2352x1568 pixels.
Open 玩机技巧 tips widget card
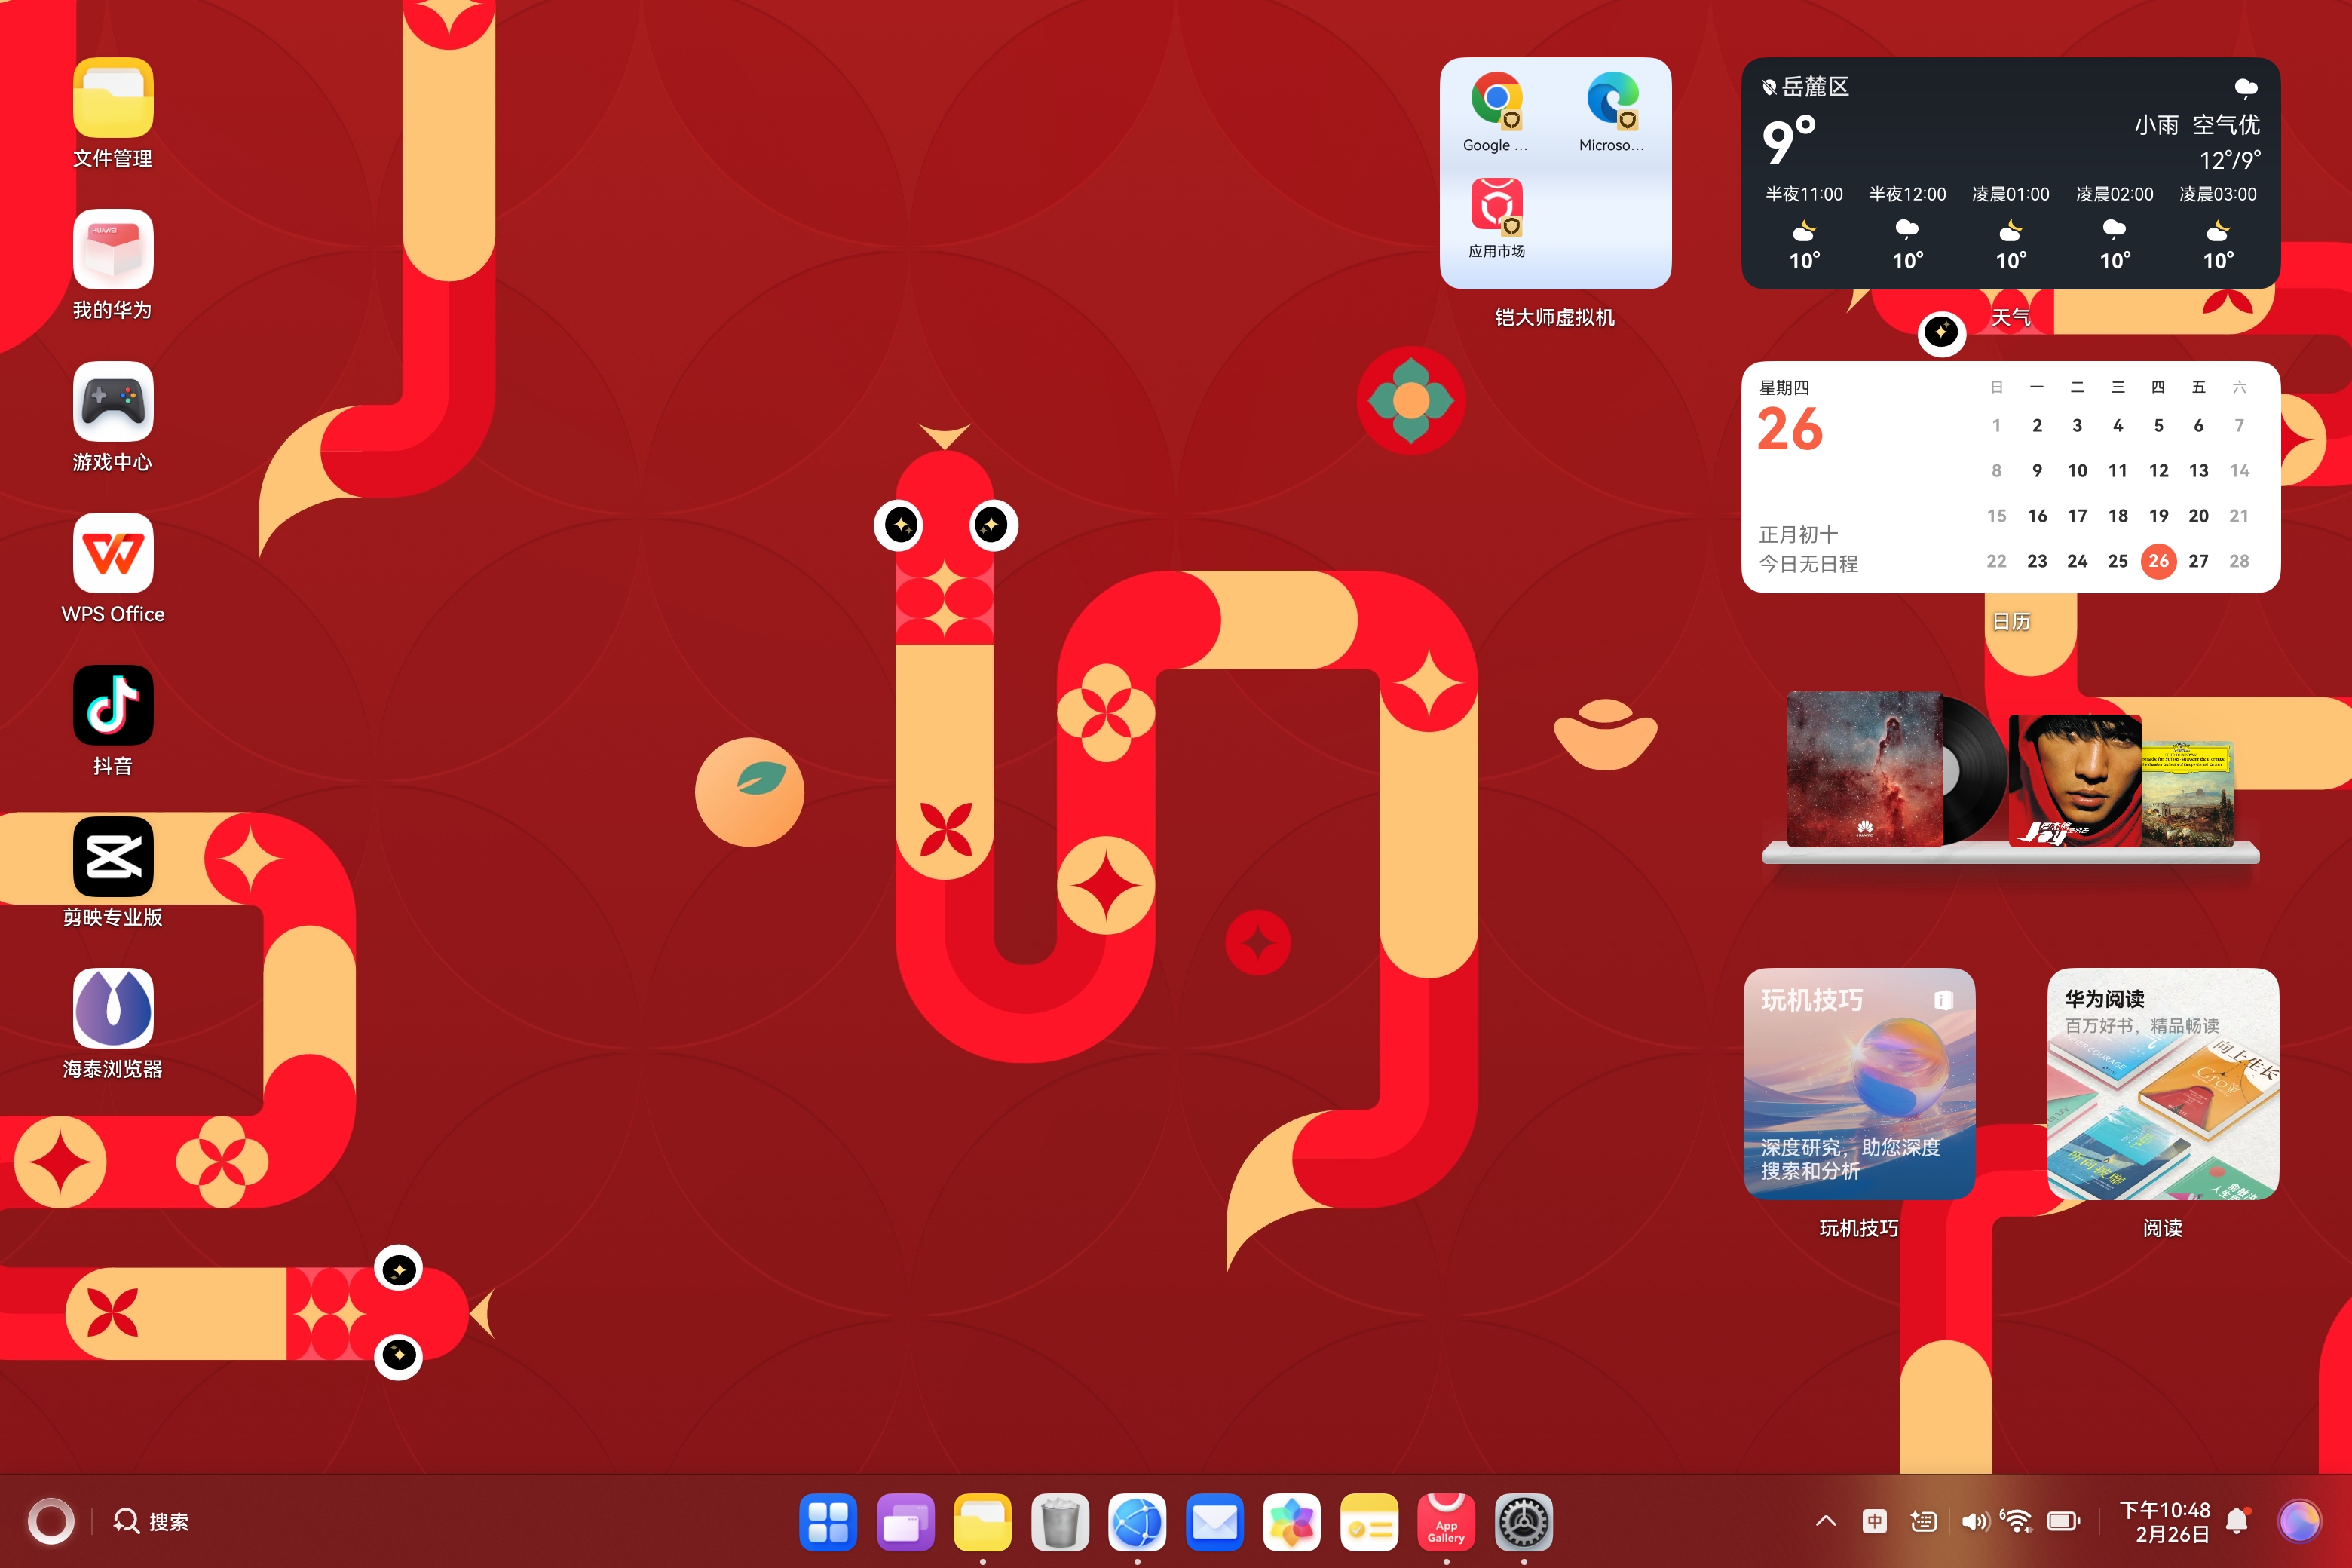coord(1858,1083)
